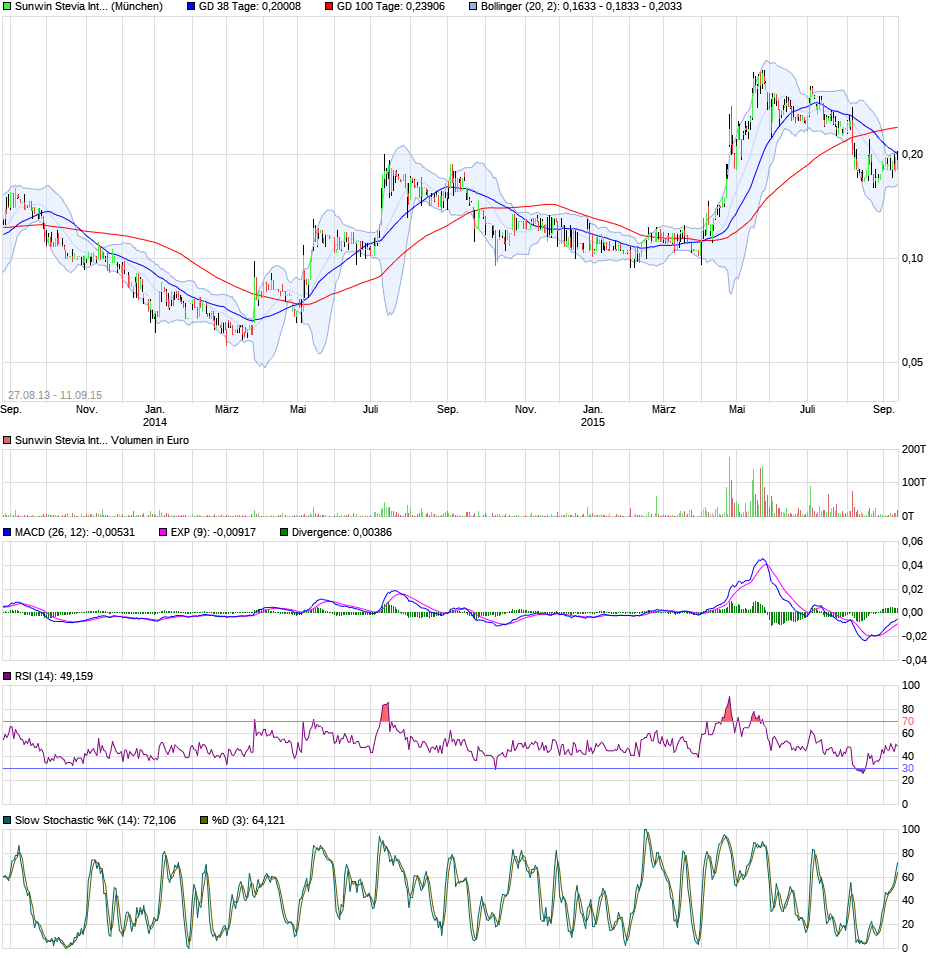Click the 0,10 price axis label
Image resolution: width=940 pixels, height=958 pixels.
[x=913, y=258]
